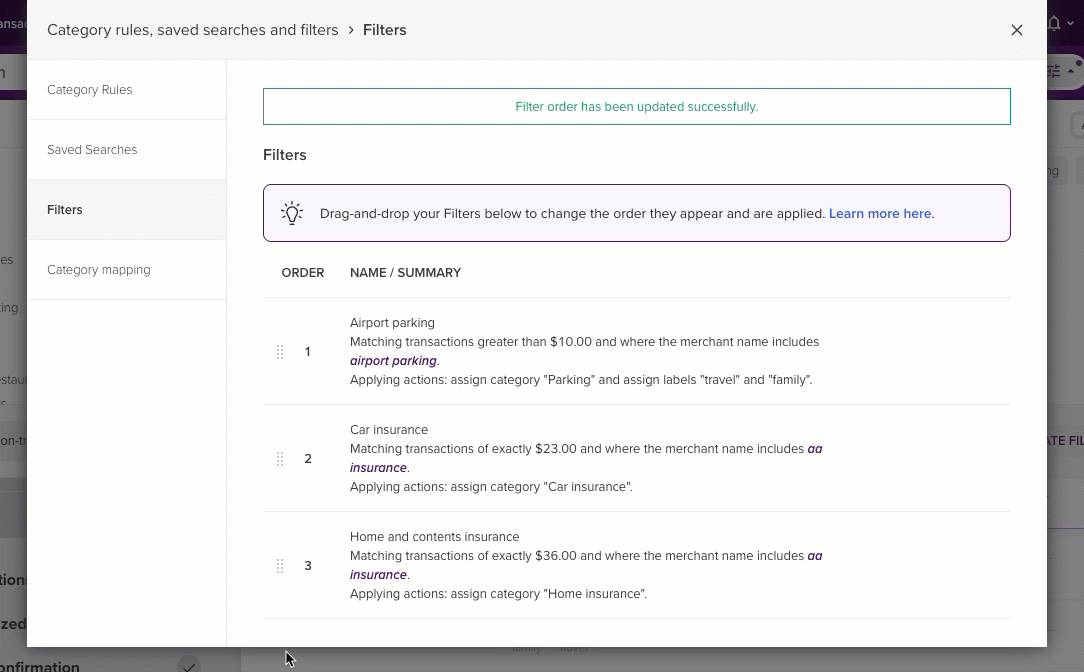
Task: Switch to the Saved Searches tab
Action: coord(92,150)
